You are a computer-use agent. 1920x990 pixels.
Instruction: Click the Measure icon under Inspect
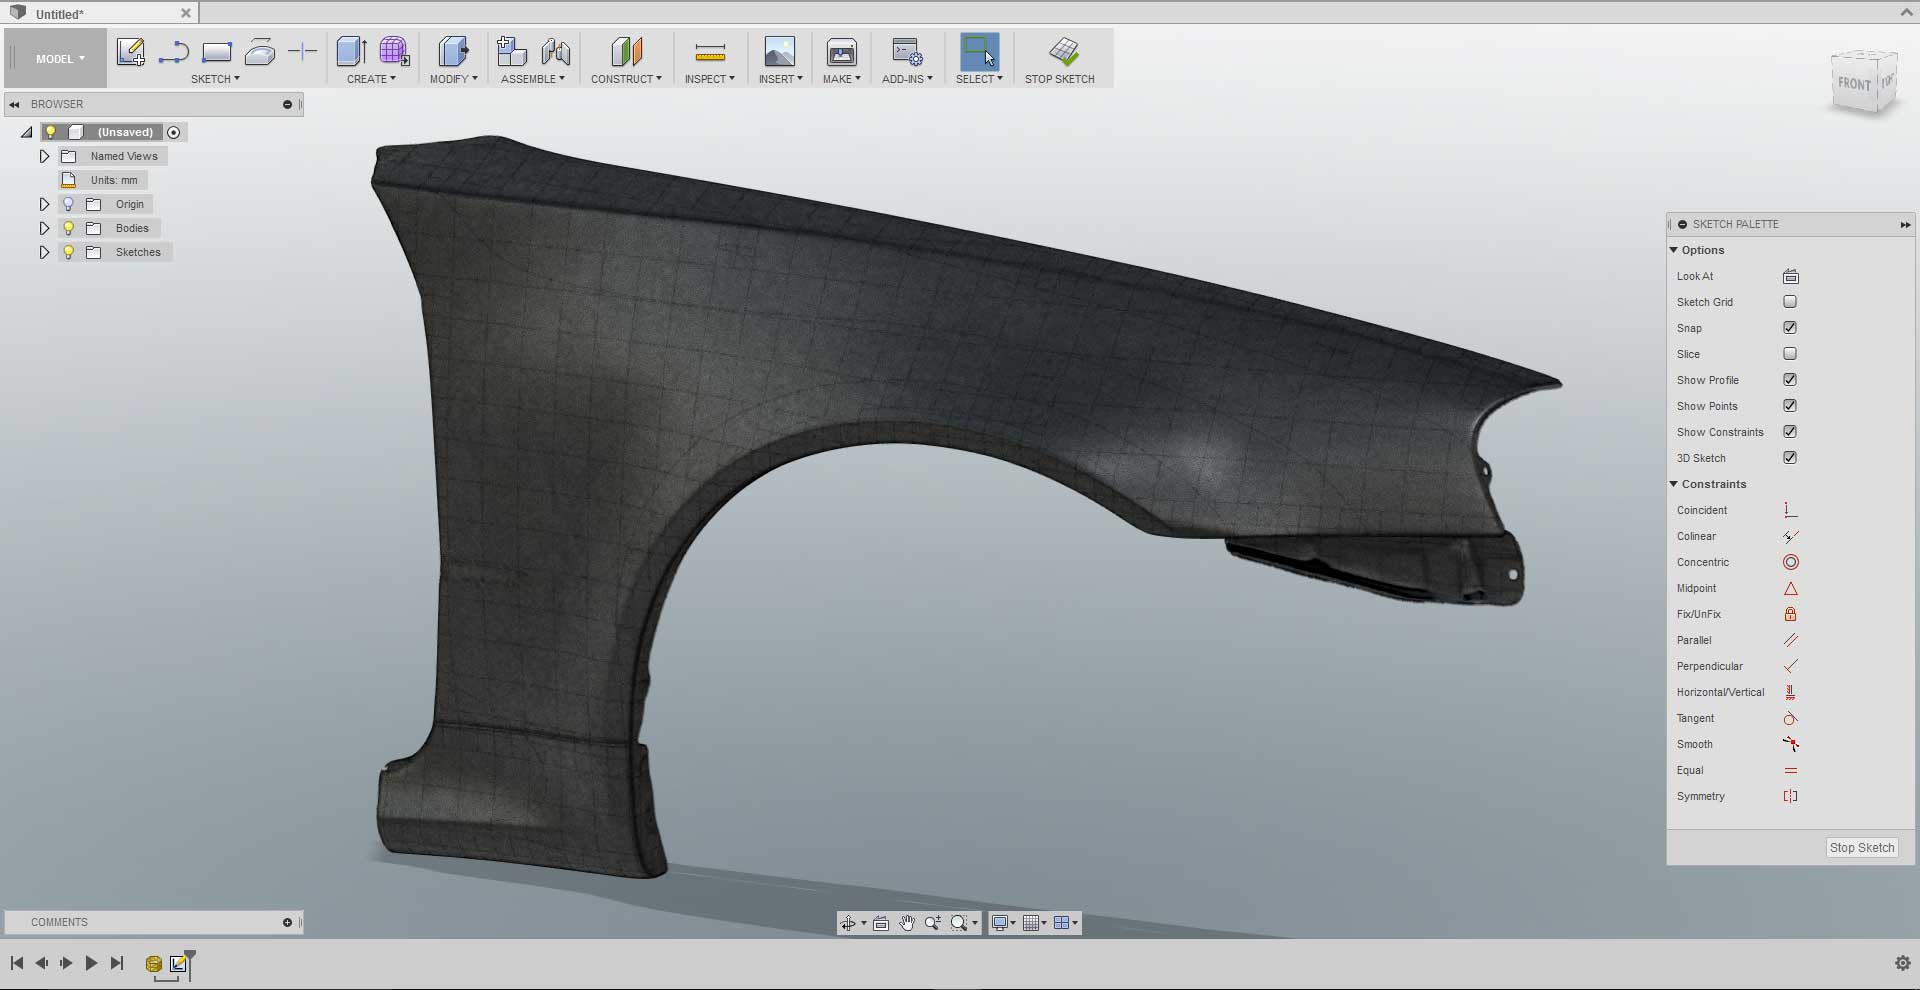(x=710, y=53)
